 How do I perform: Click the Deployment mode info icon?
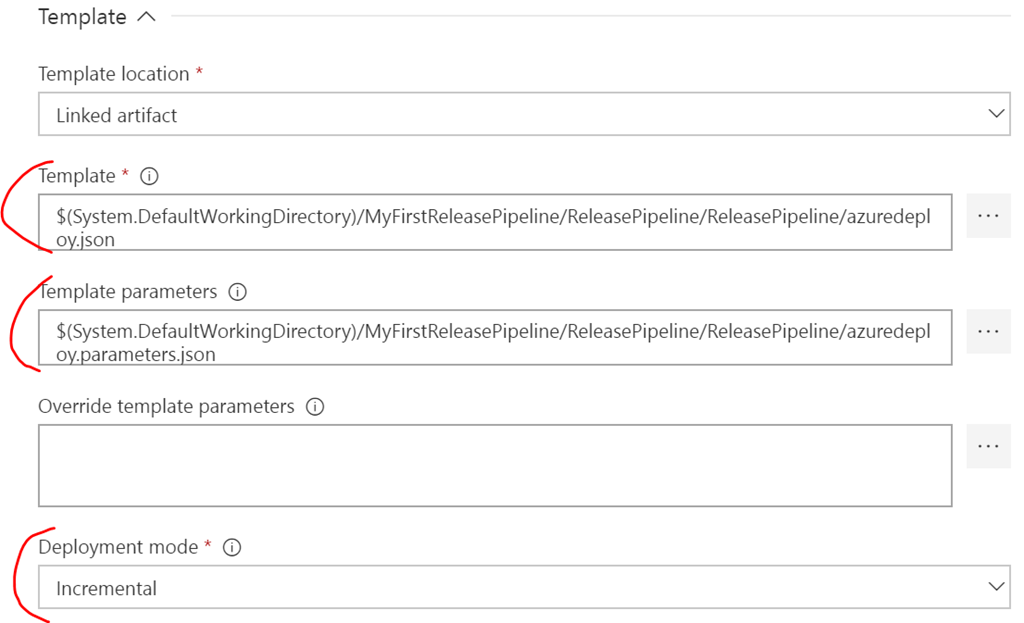[x=232, y=547]
